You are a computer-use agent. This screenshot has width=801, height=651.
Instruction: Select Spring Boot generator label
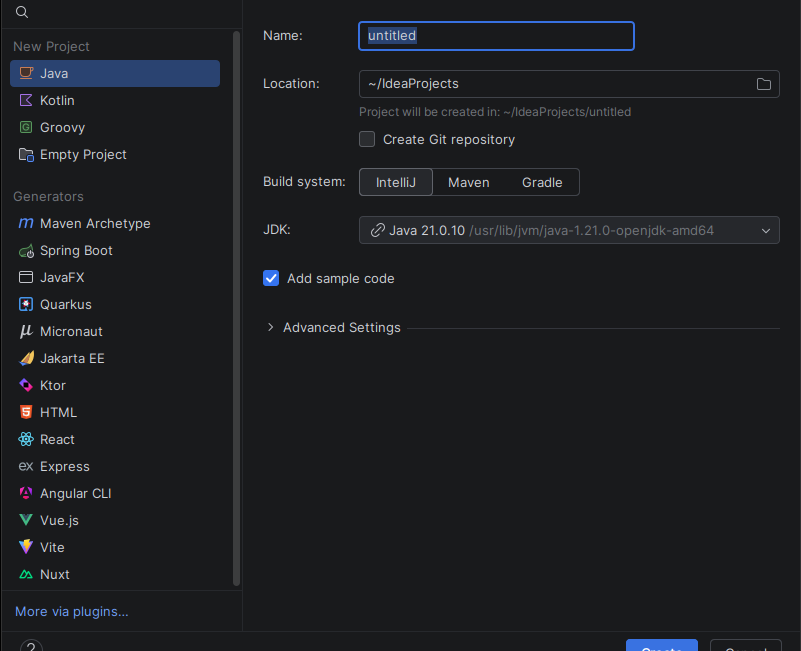coord(76,251)
